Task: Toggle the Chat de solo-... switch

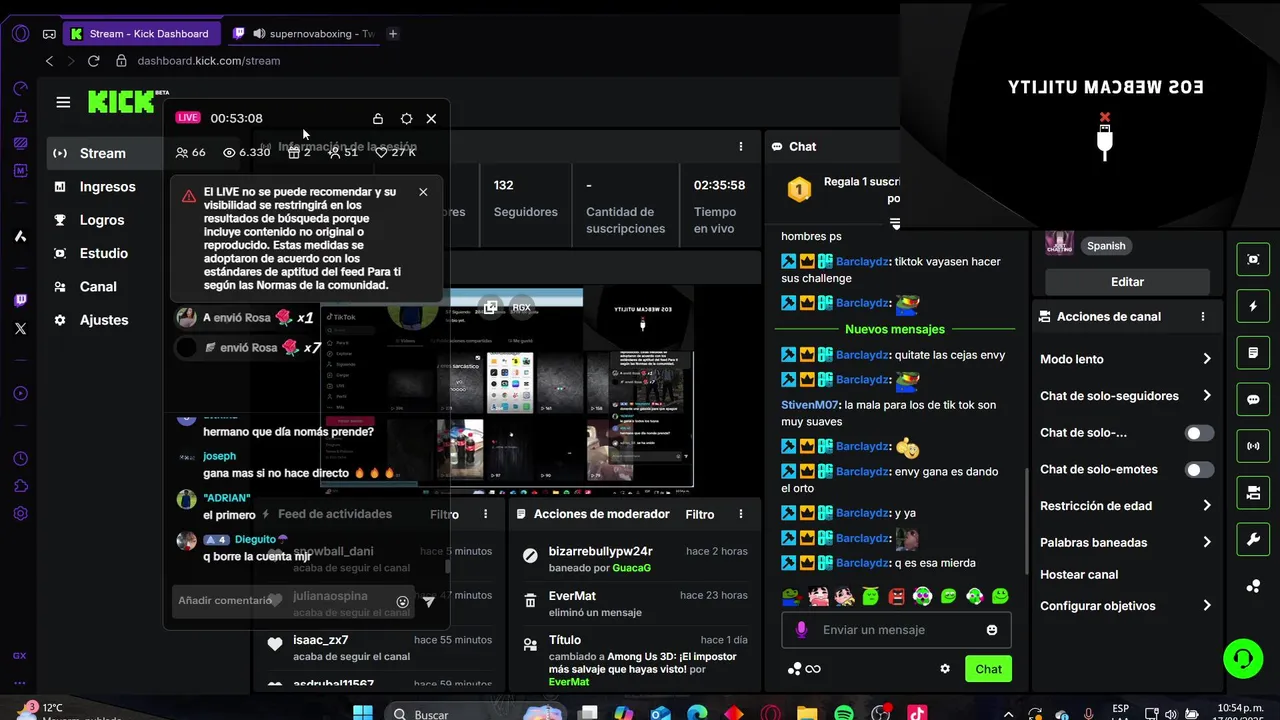Action: (x=1199, y=433)
